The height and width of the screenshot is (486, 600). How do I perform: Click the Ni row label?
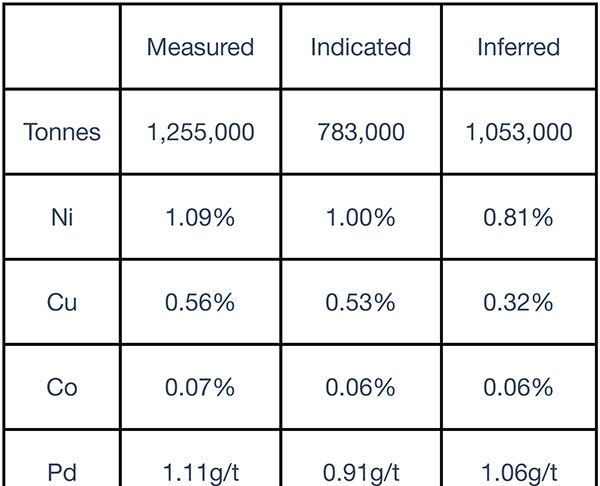(62, 217)
